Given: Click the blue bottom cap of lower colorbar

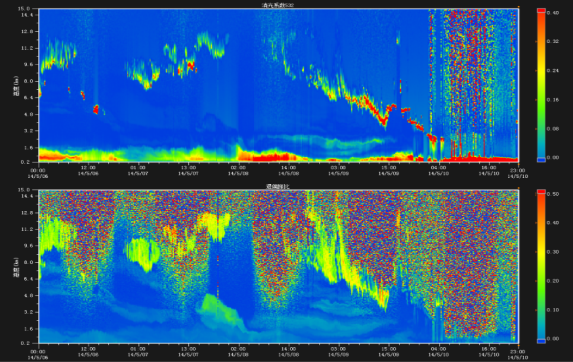Looking at the screenshot, I should coord(541,341).
